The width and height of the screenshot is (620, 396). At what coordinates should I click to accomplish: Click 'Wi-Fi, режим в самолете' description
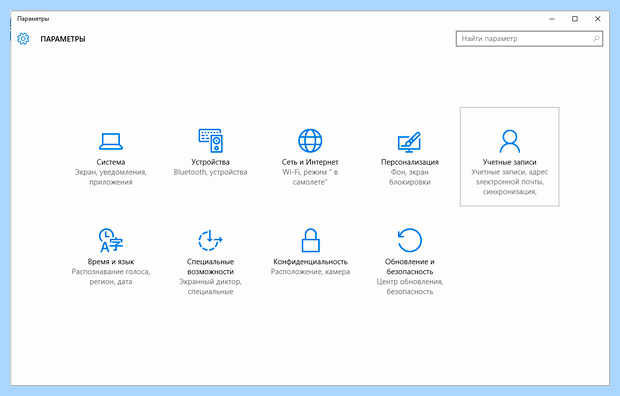click(310, 177)
